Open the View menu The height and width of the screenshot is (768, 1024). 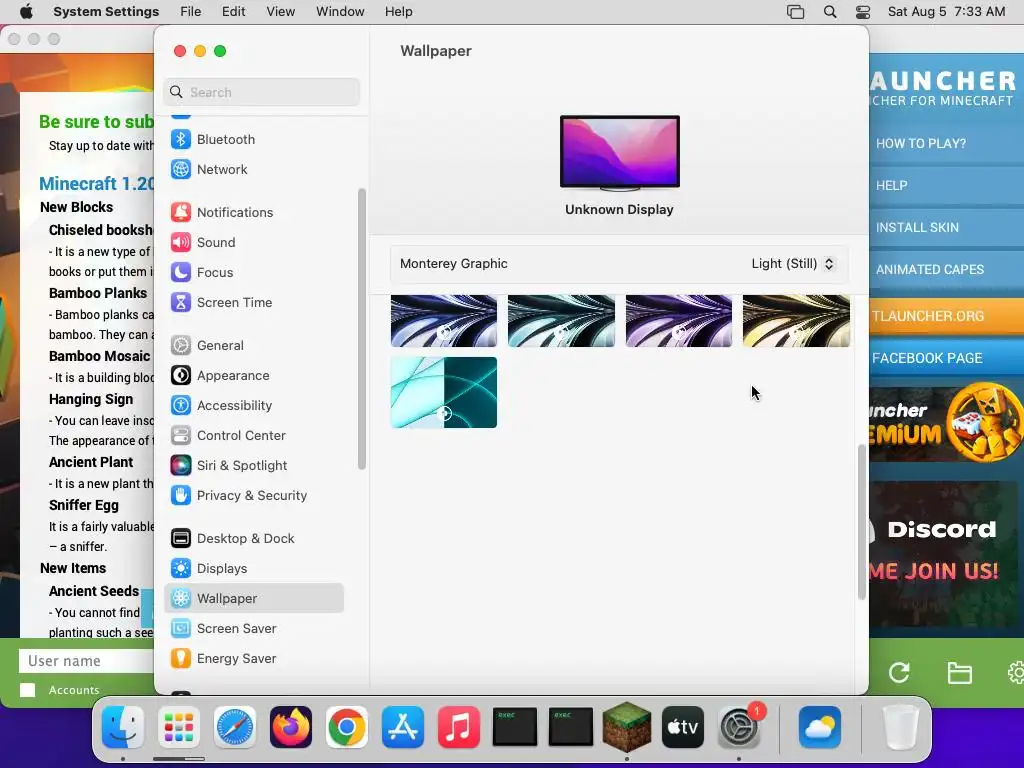tap(281, 12)
